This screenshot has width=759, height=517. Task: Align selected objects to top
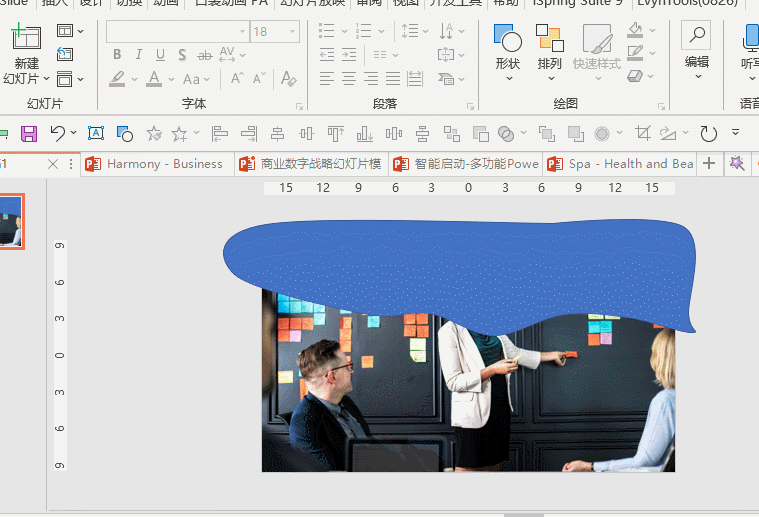point(335,134)
